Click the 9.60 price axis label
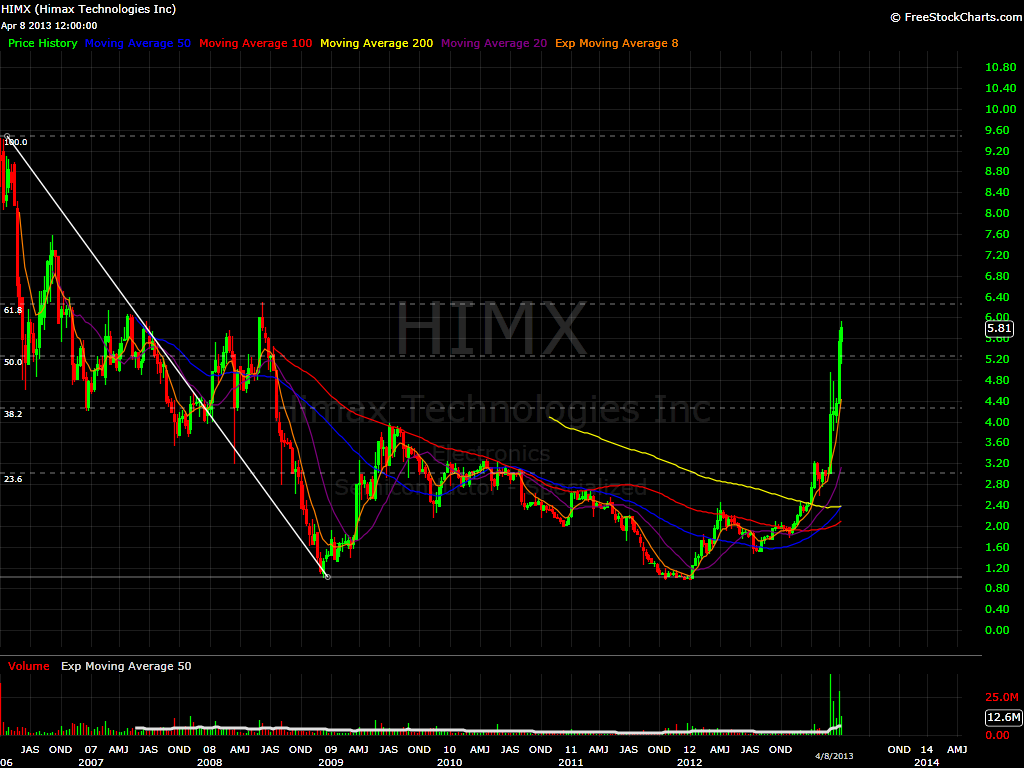The image size is (1024, 768). click(997, 130)
